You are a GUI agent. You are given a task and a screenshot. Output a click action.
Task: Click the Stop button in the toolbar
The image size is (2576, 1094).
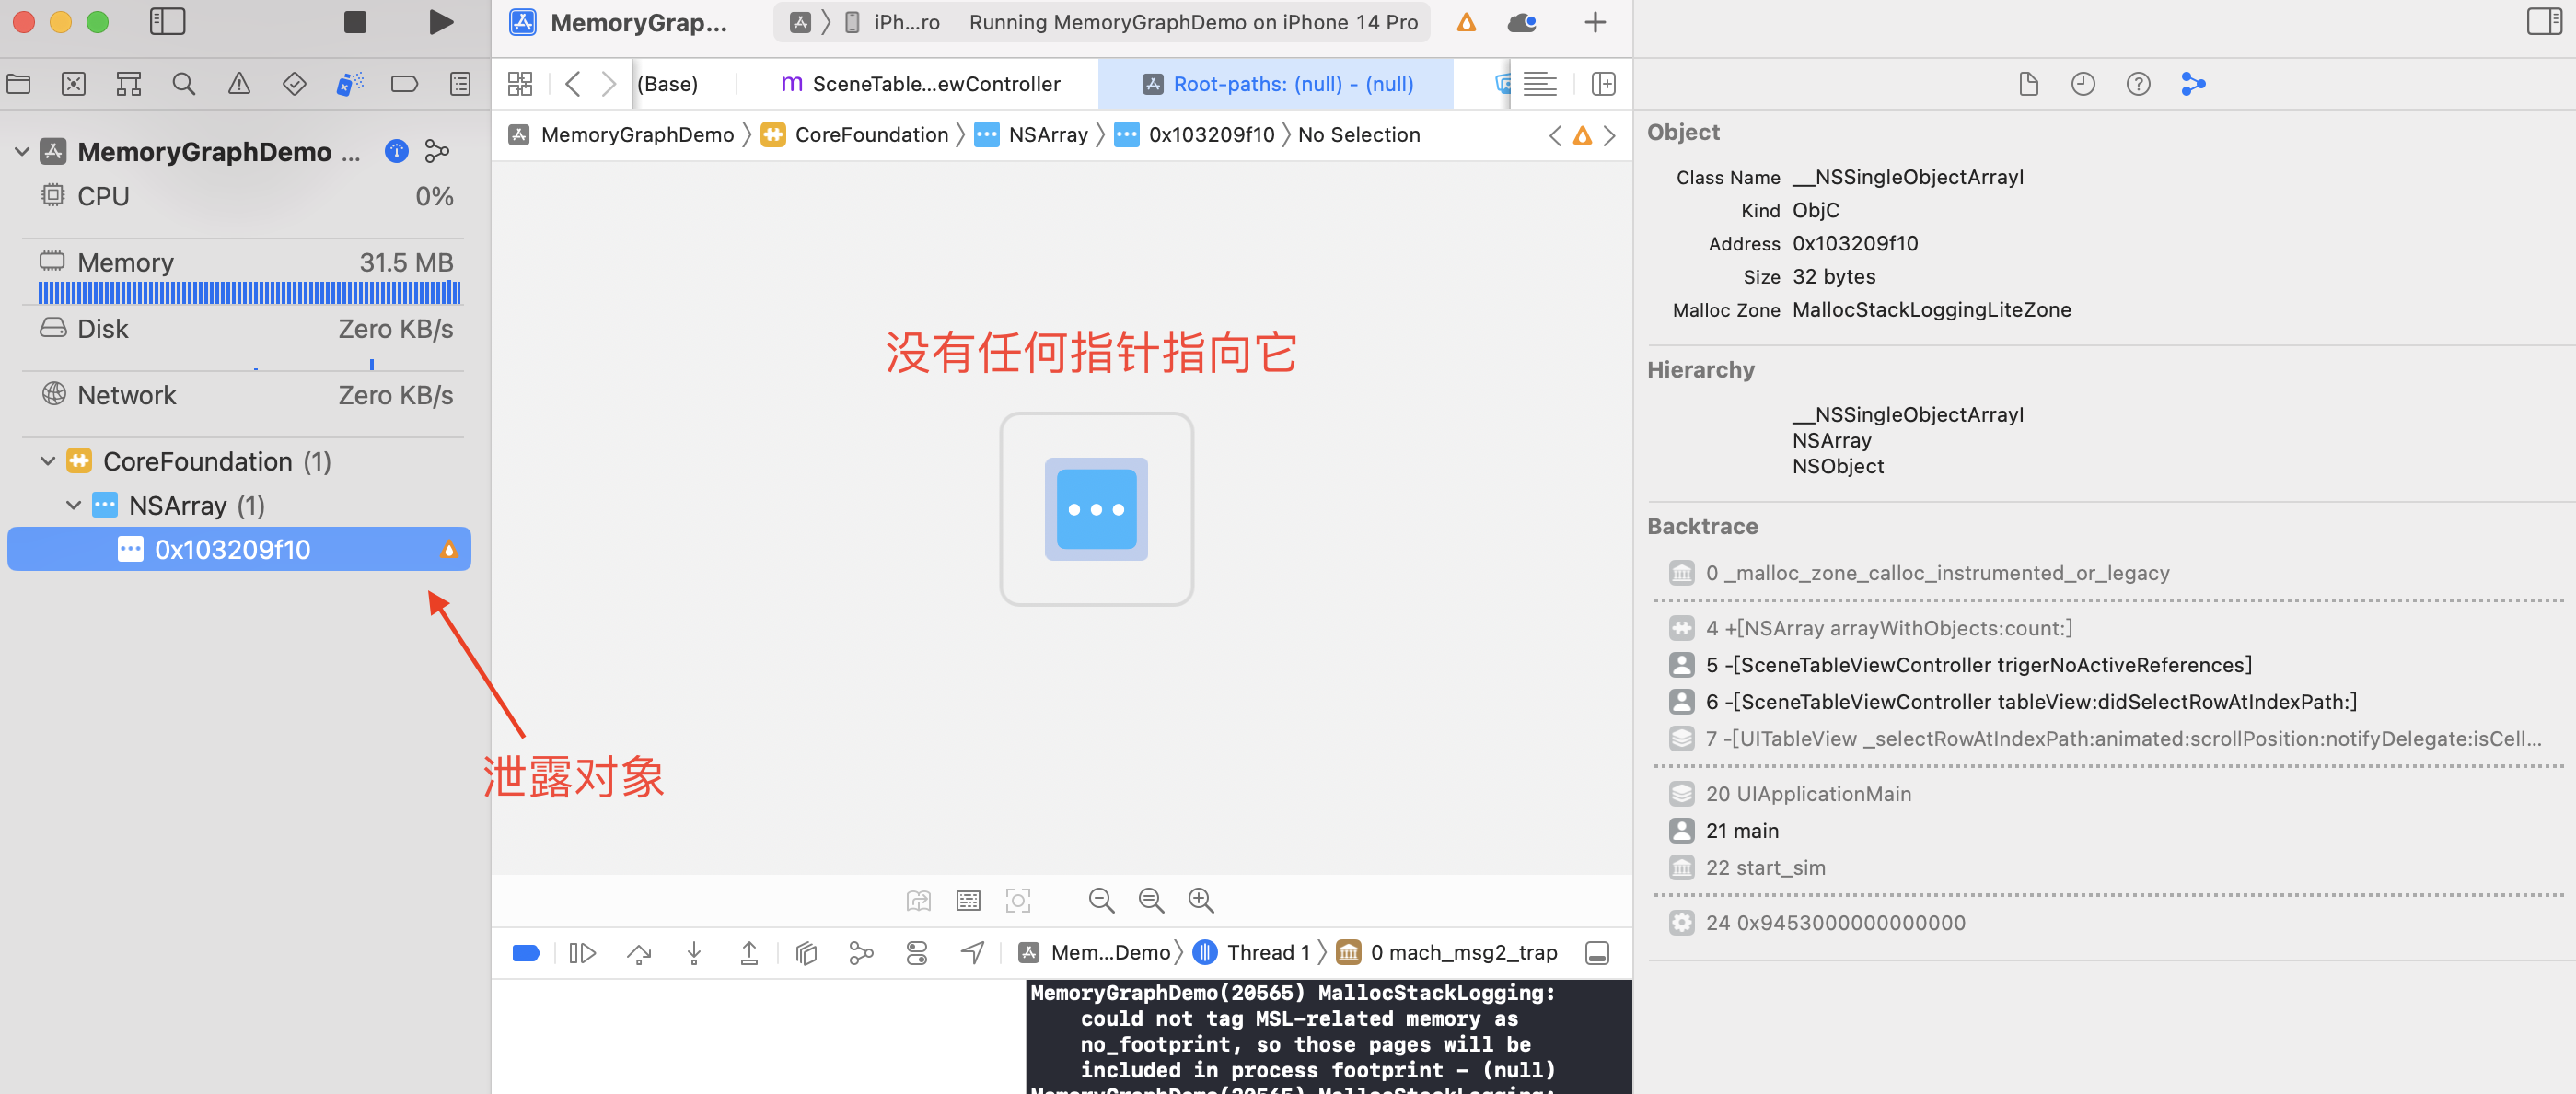pyautogui.click(x=355, y=22)
